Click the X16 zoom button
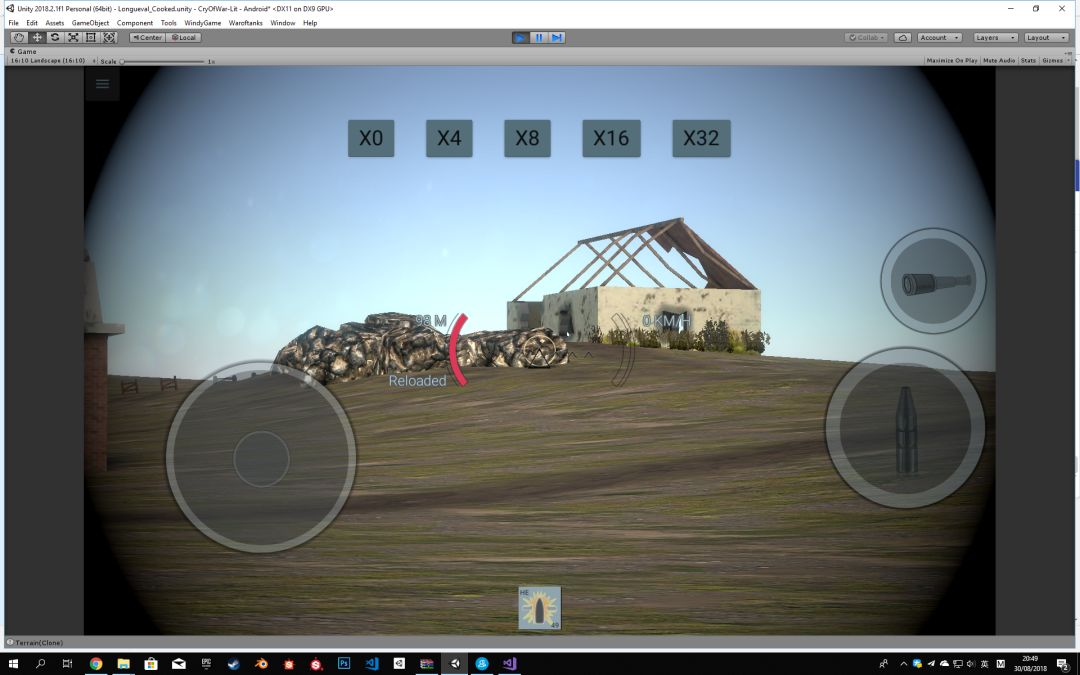1080x675 pixels. pyautogui.click(x=611, y=138)
